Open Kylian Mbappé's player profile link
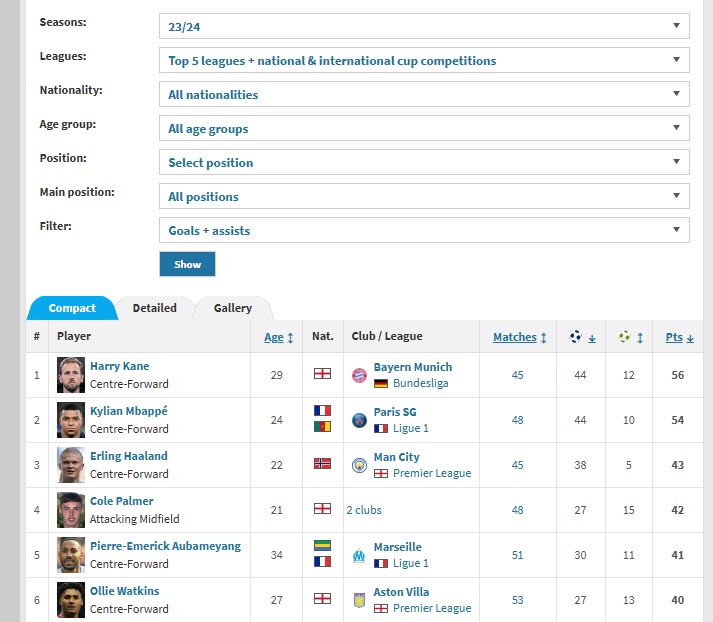This screenshot has height=622, width=713. [127, 411]
